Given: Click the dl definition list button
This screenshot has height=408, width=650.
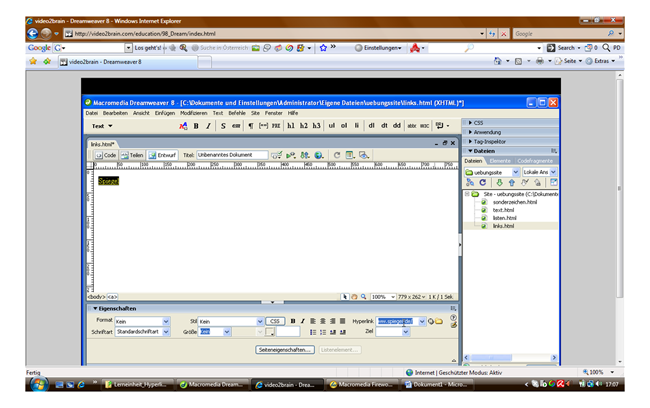Looking at the screenshot, I should [371, 126].
